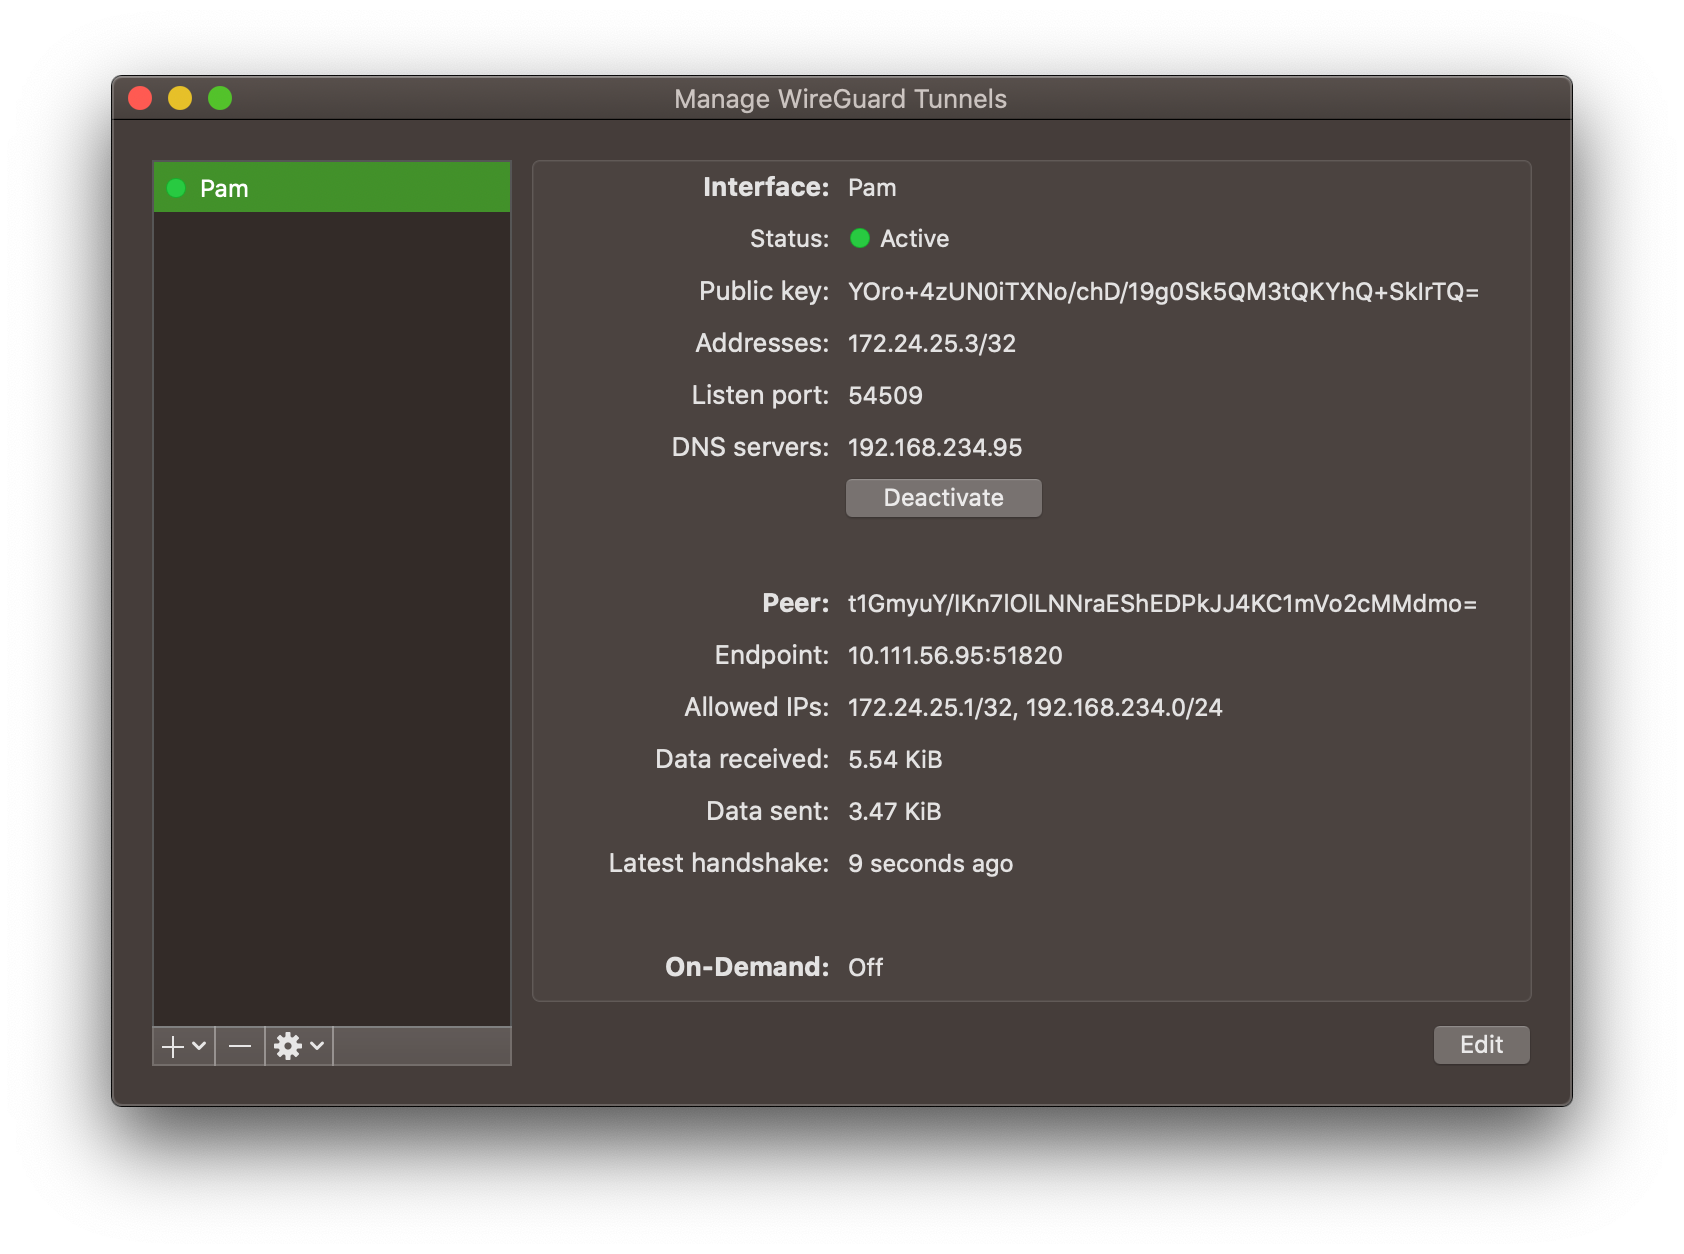The image size is (1684, 1254).
Task: Click the listen port value 54509
Action: tap(885, 395)
